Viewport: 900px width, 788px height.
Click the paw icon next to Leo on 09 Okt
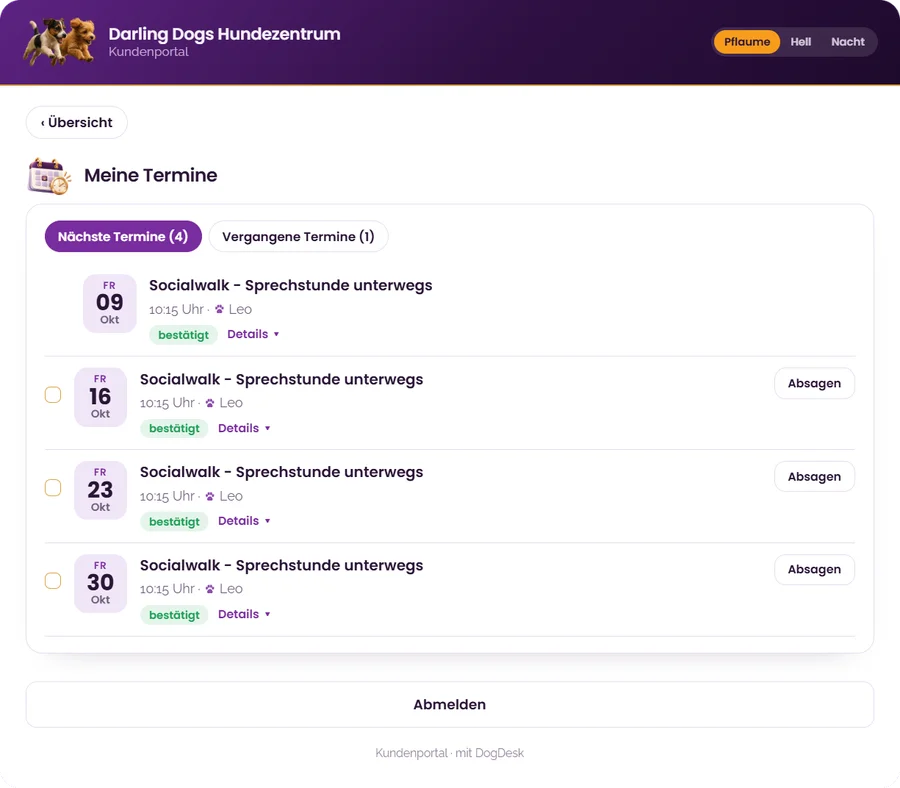[x=219, y=309]
